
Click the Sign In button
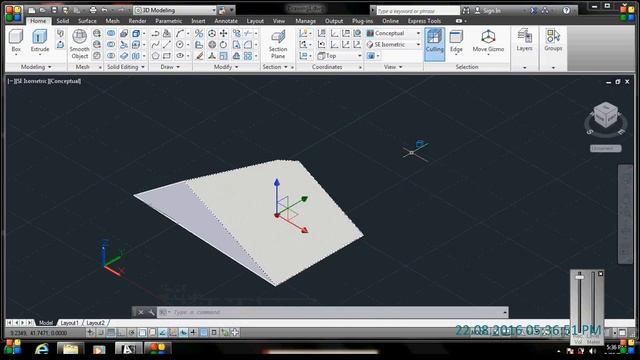[488, 11]
